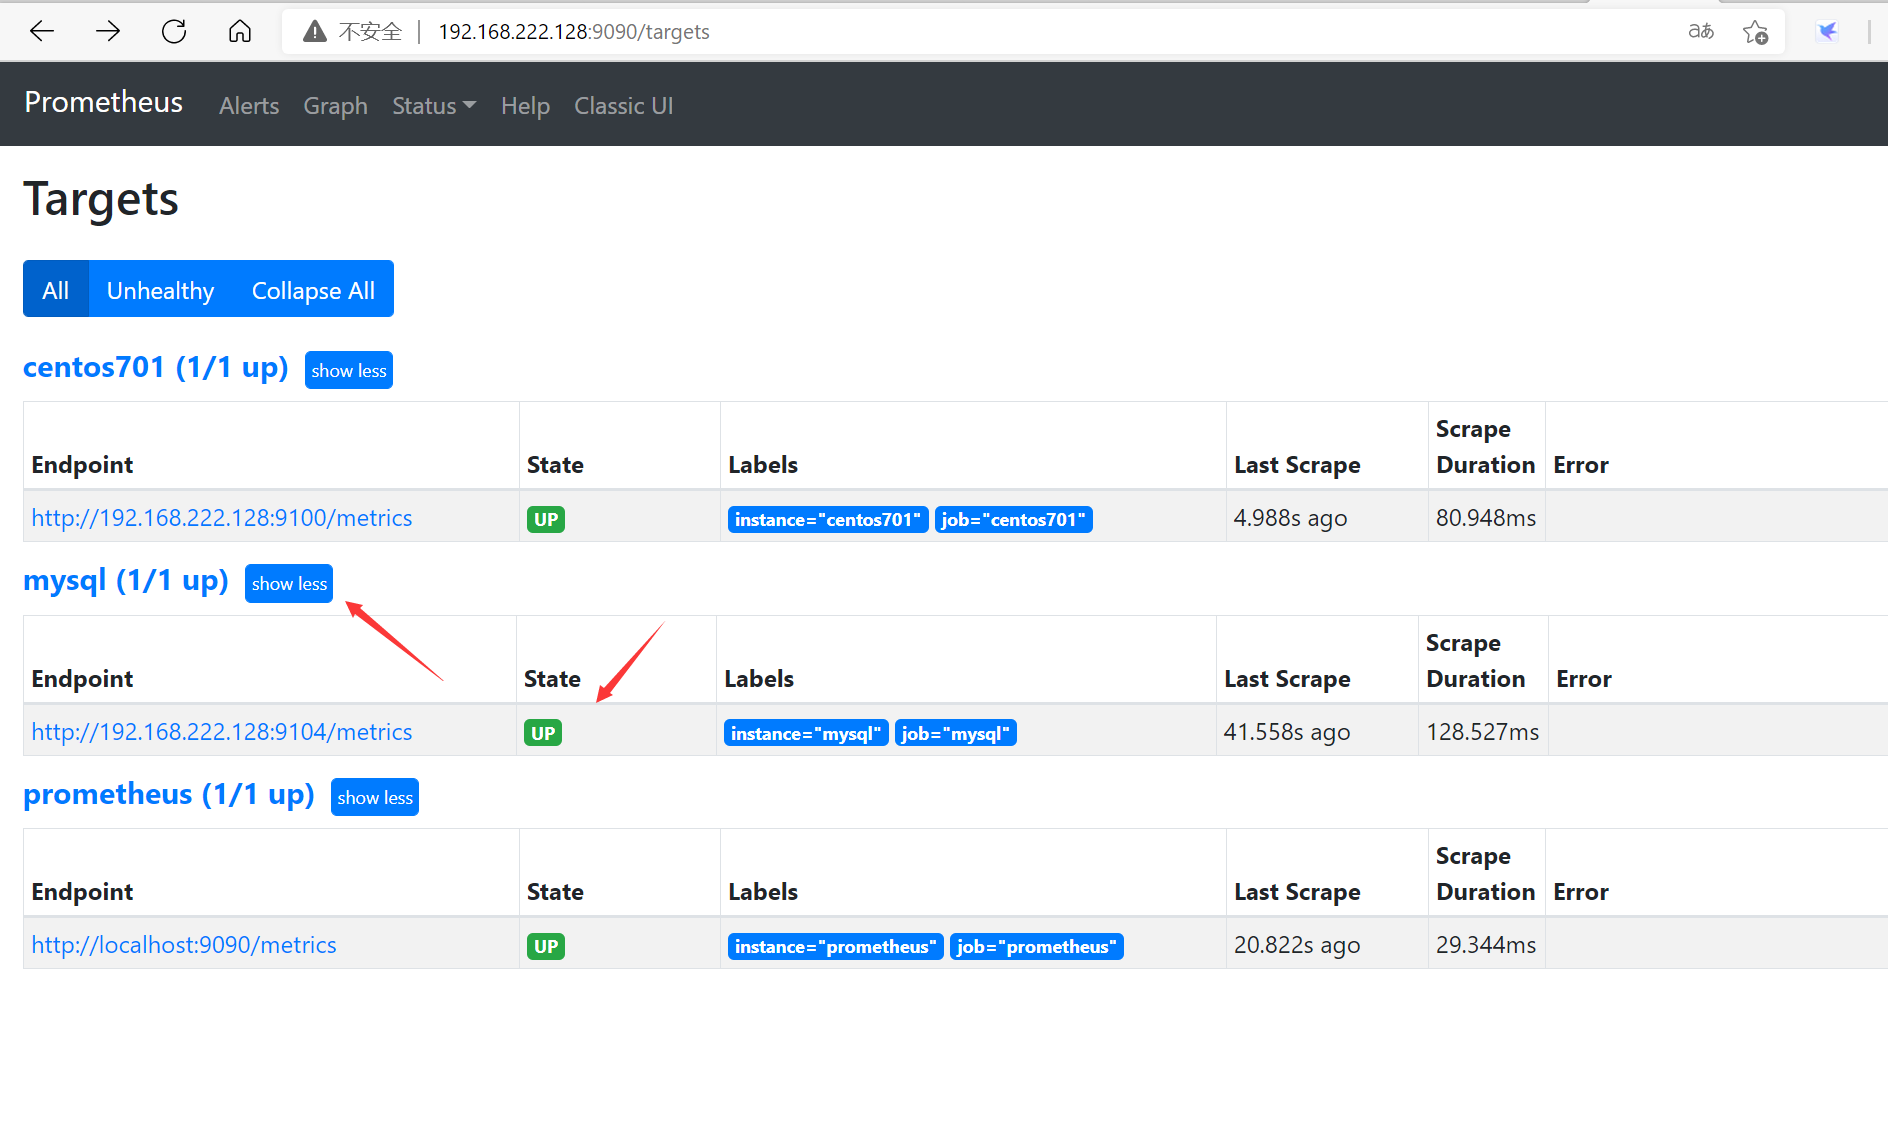Viewport: 1888px width, 1133px height.
Task: Open the prometheus (1/1 up) heading link
Action: [169, 795]
